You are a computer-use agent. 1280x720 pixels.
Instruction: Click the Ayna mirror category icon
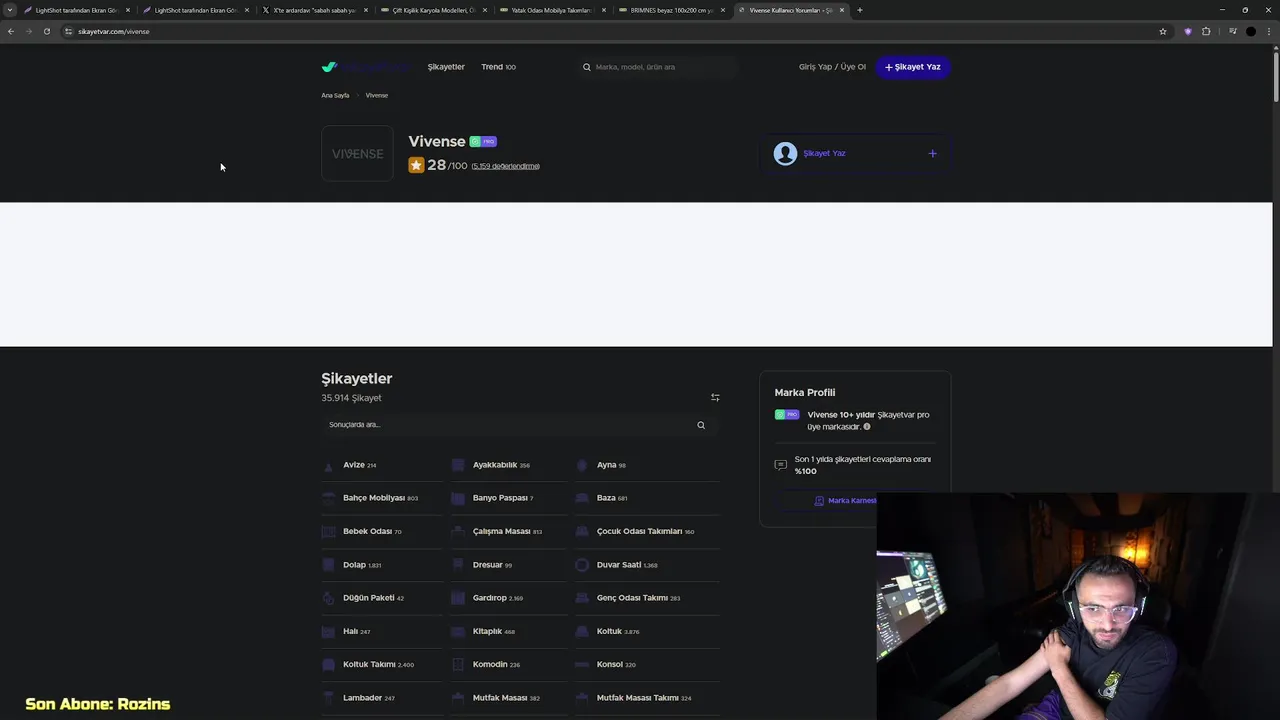pos(582,465)
